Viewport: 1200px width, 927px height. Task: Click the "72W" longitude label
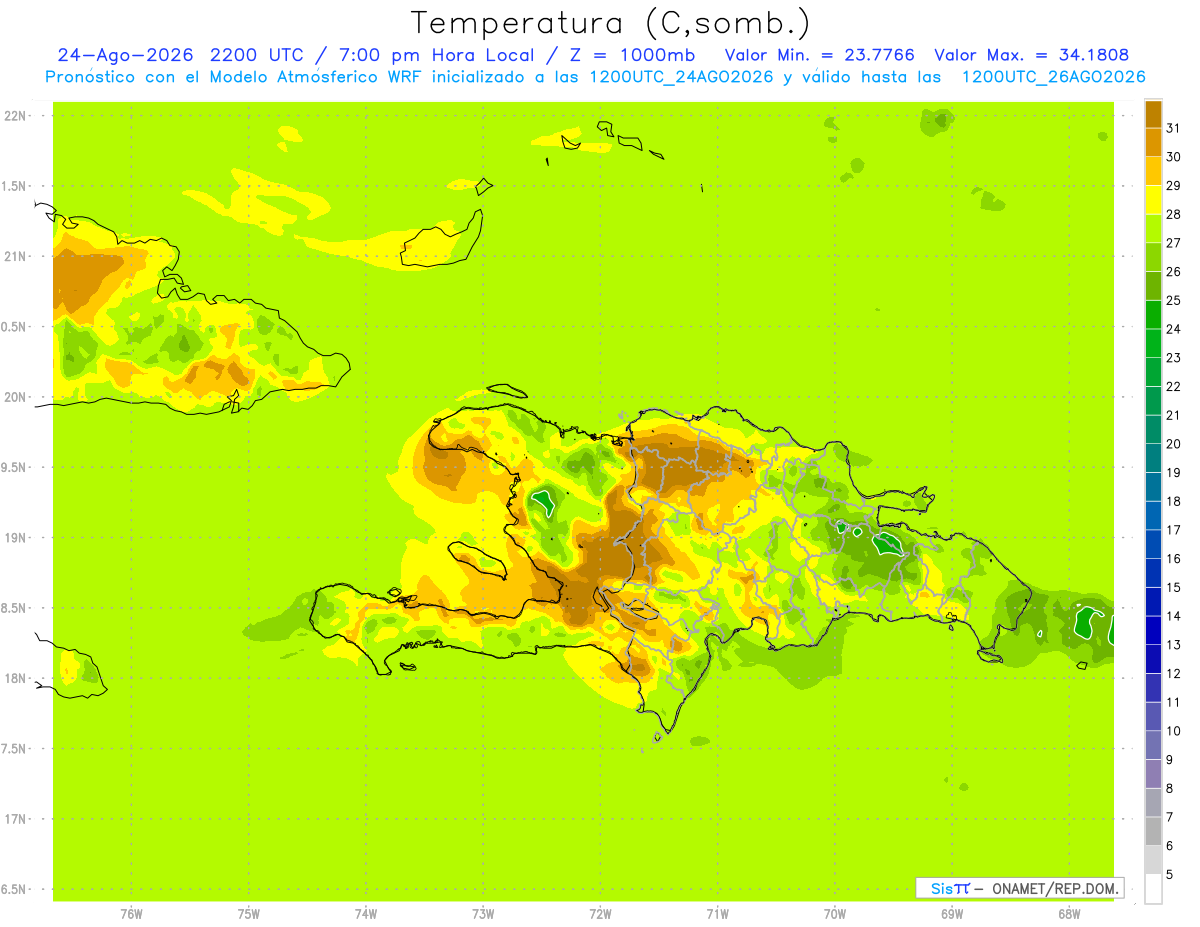pos(600,913)
